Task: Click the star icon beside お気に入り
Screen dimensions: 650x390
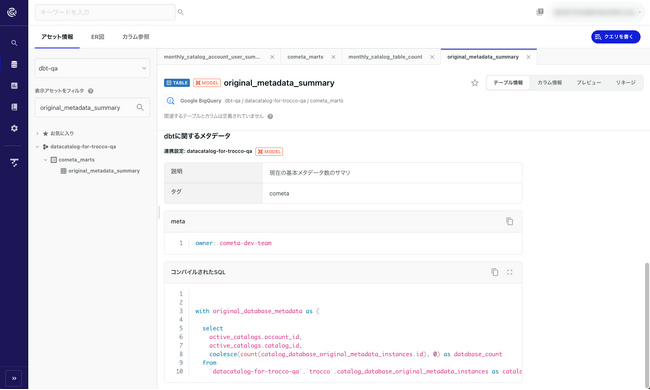Action: (x=46, y=133)
